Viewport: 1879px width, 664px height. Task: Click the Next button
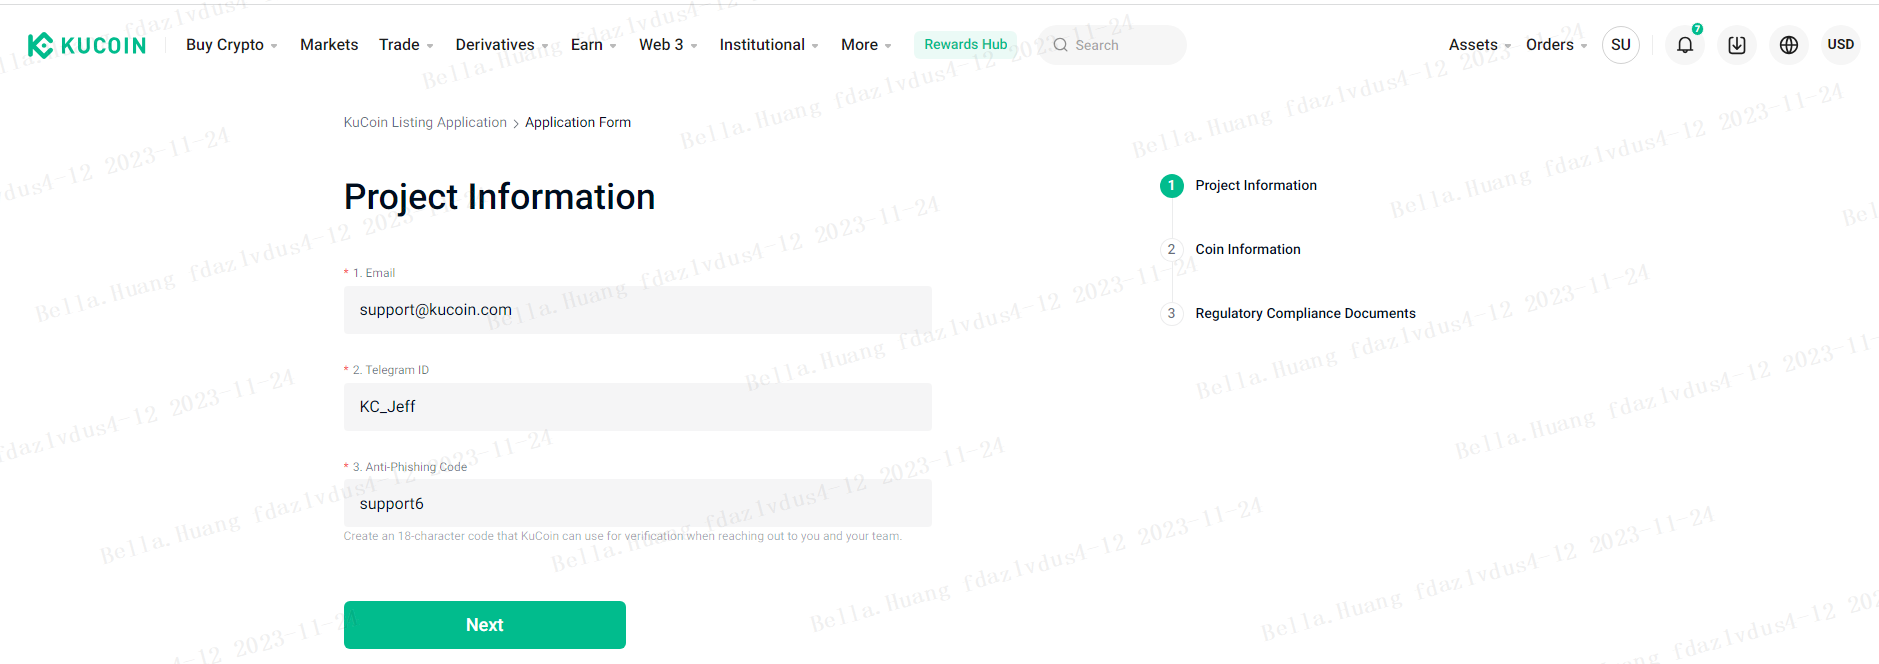tap(485, 625)
